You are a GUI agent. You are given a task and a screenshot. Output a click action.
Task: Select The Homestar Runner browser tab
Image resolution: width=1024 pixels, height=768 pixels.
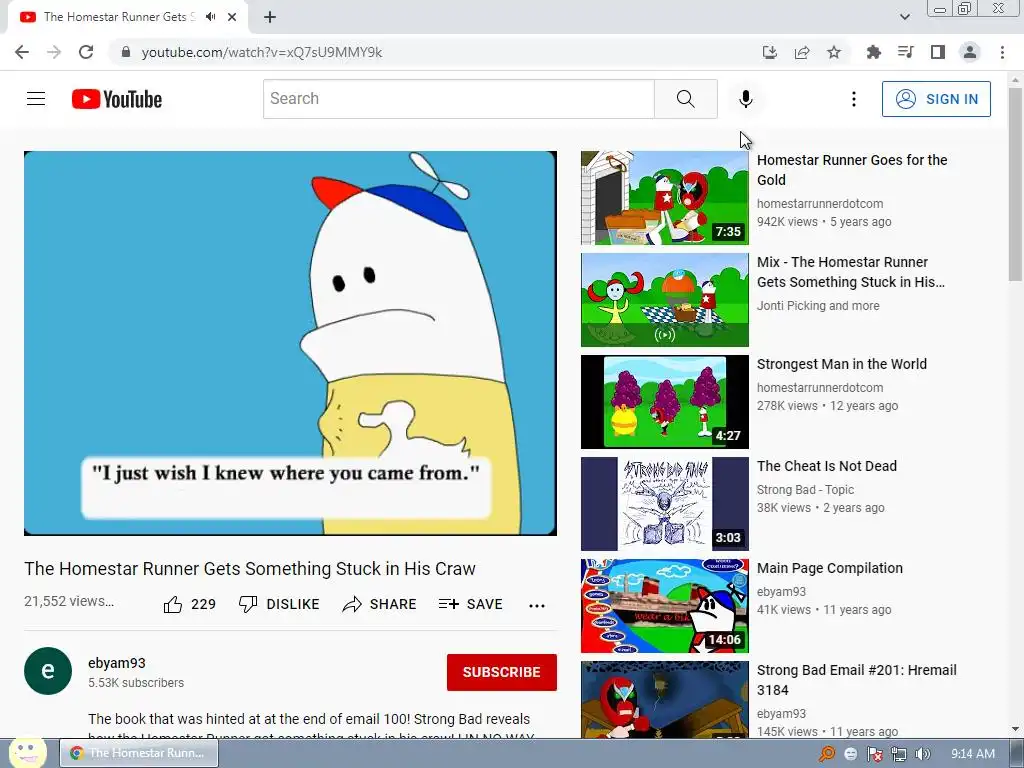[x=128, y=17]
